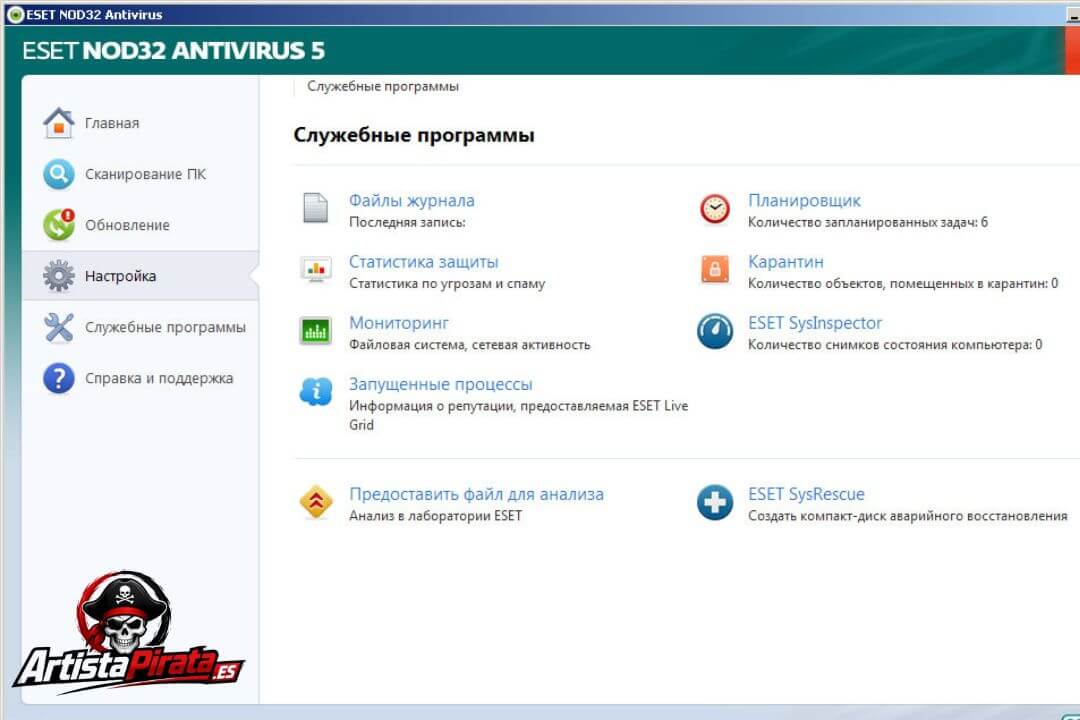Click the ESET NOD32 Antivirus title bar text
The width and height of the screenshot is (1080, 720).
pos(94,14)
